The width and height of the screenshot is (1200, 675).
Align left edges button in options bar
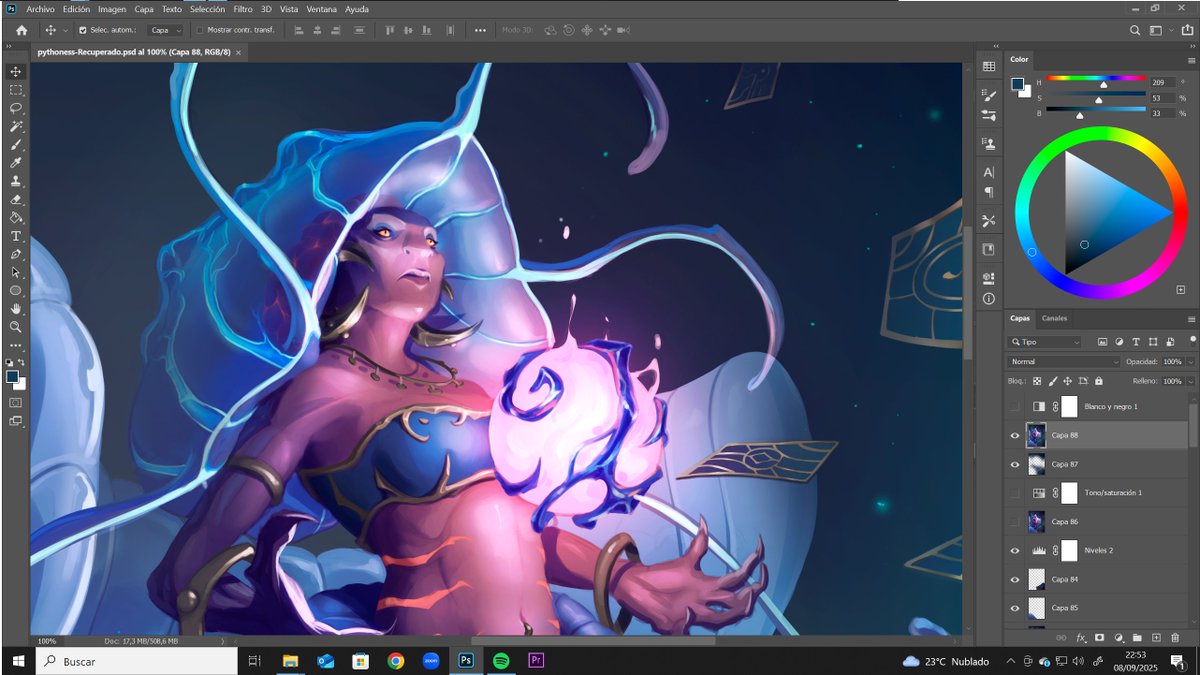click(x=299, y=30)
